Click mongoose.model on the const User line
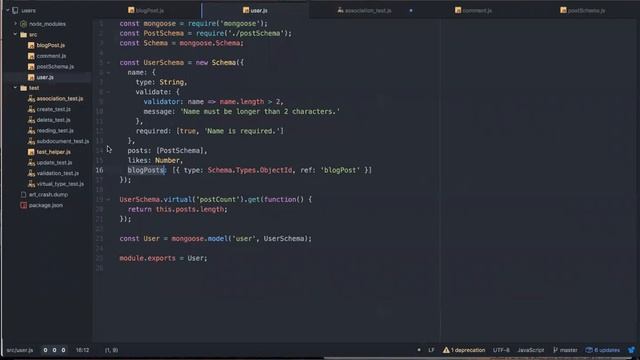640x360 pixels. pos(200,239)
